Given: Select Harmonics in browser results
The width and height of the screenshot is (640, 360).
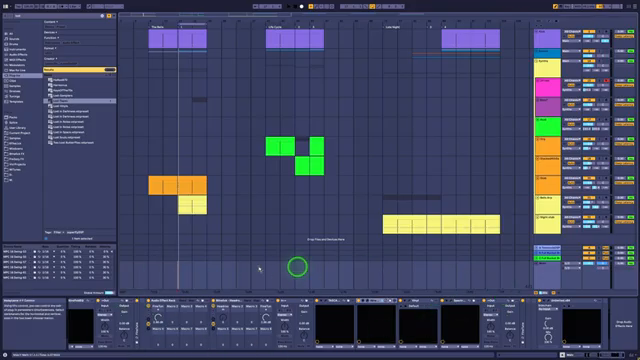Looking at the screenshot, I should pos(60,85).
